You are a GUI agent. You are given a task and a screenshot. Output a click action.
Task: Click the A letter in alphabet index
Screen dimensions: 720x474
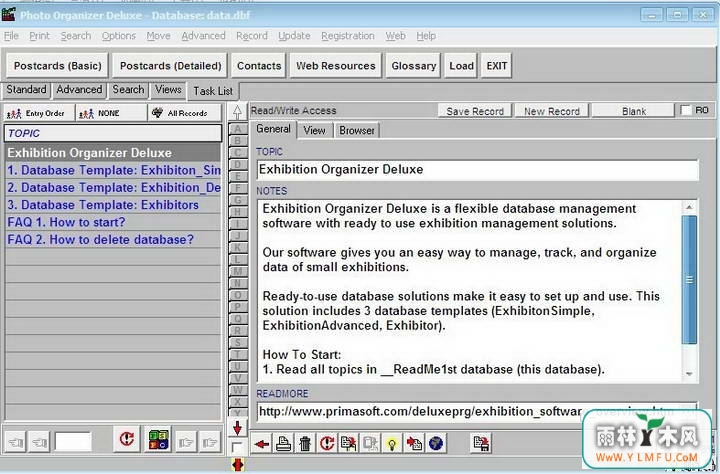point(237,129)
